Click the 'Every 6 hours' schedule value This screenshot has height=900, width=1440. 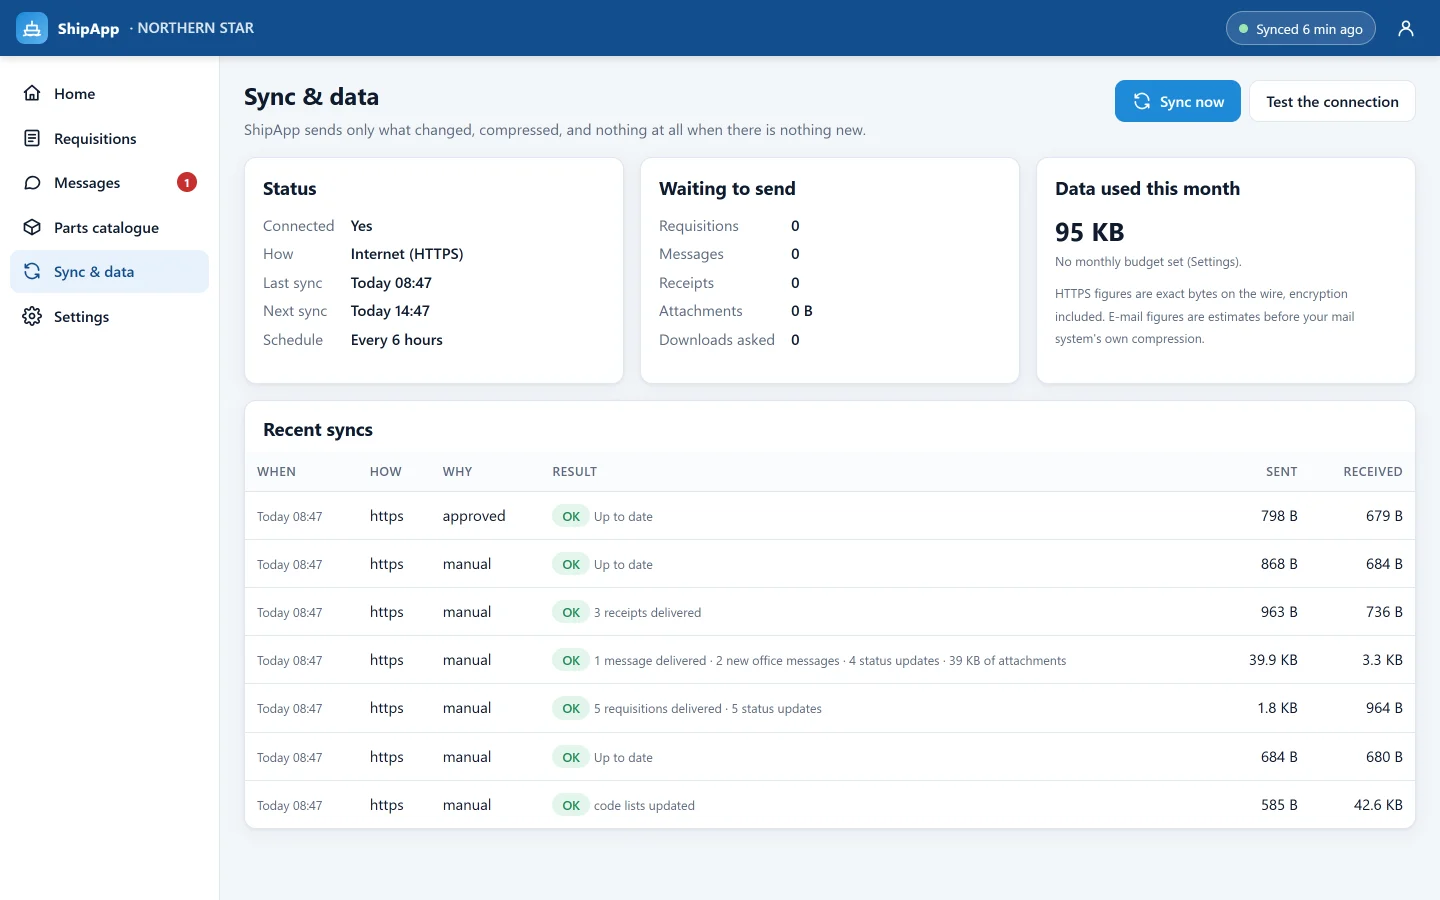coord(396,340)
